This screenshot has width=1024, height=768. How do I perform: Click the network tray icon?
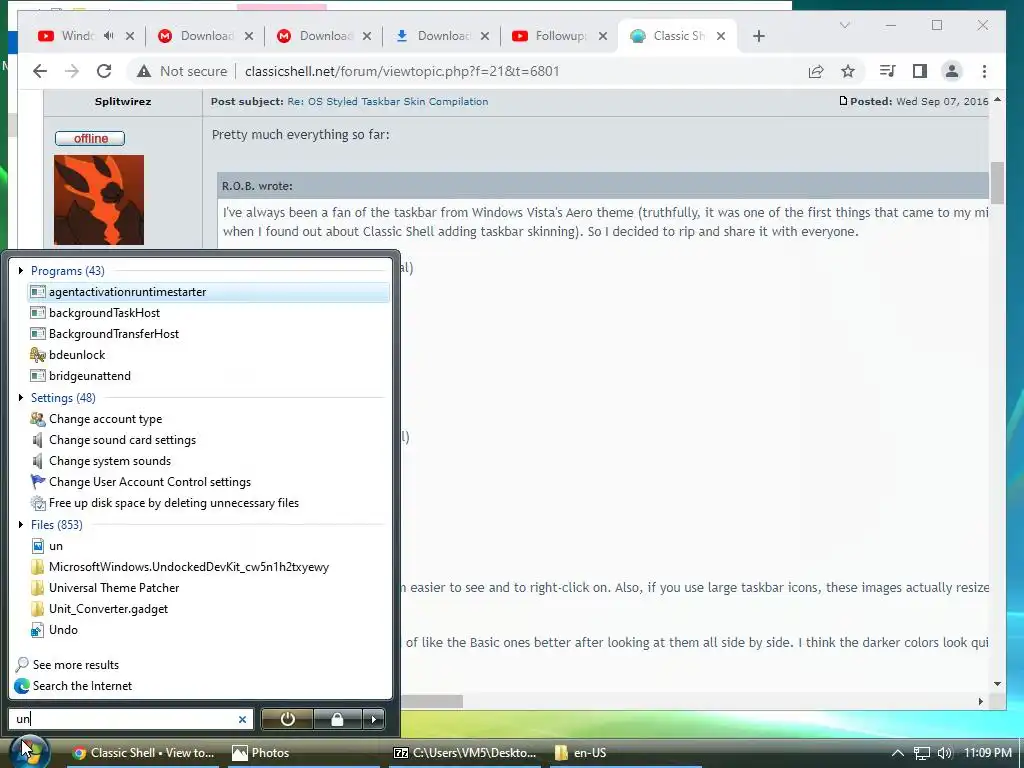click(x=922, y=753)
